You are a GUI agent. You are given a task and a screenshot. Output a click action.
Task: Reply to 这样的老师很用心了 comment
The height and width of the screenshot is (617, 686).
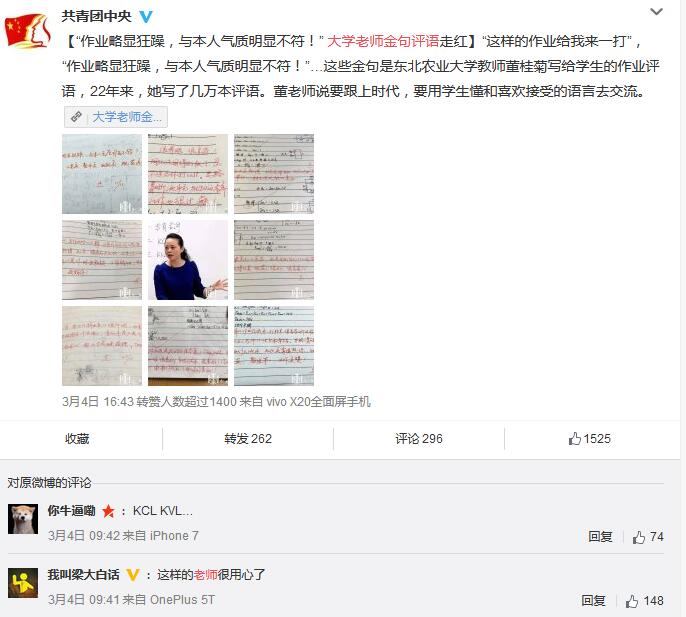click(x=593, y=600)
